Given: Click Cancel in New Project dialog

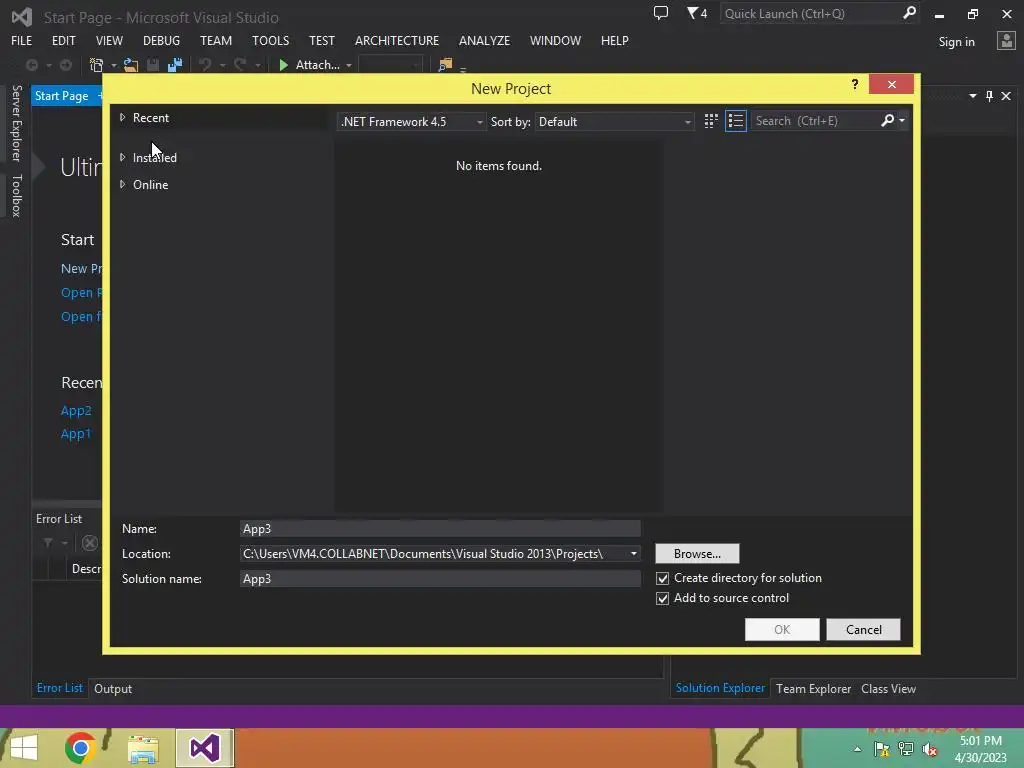Looking at the screenshot, I should [x=863, y=630].
